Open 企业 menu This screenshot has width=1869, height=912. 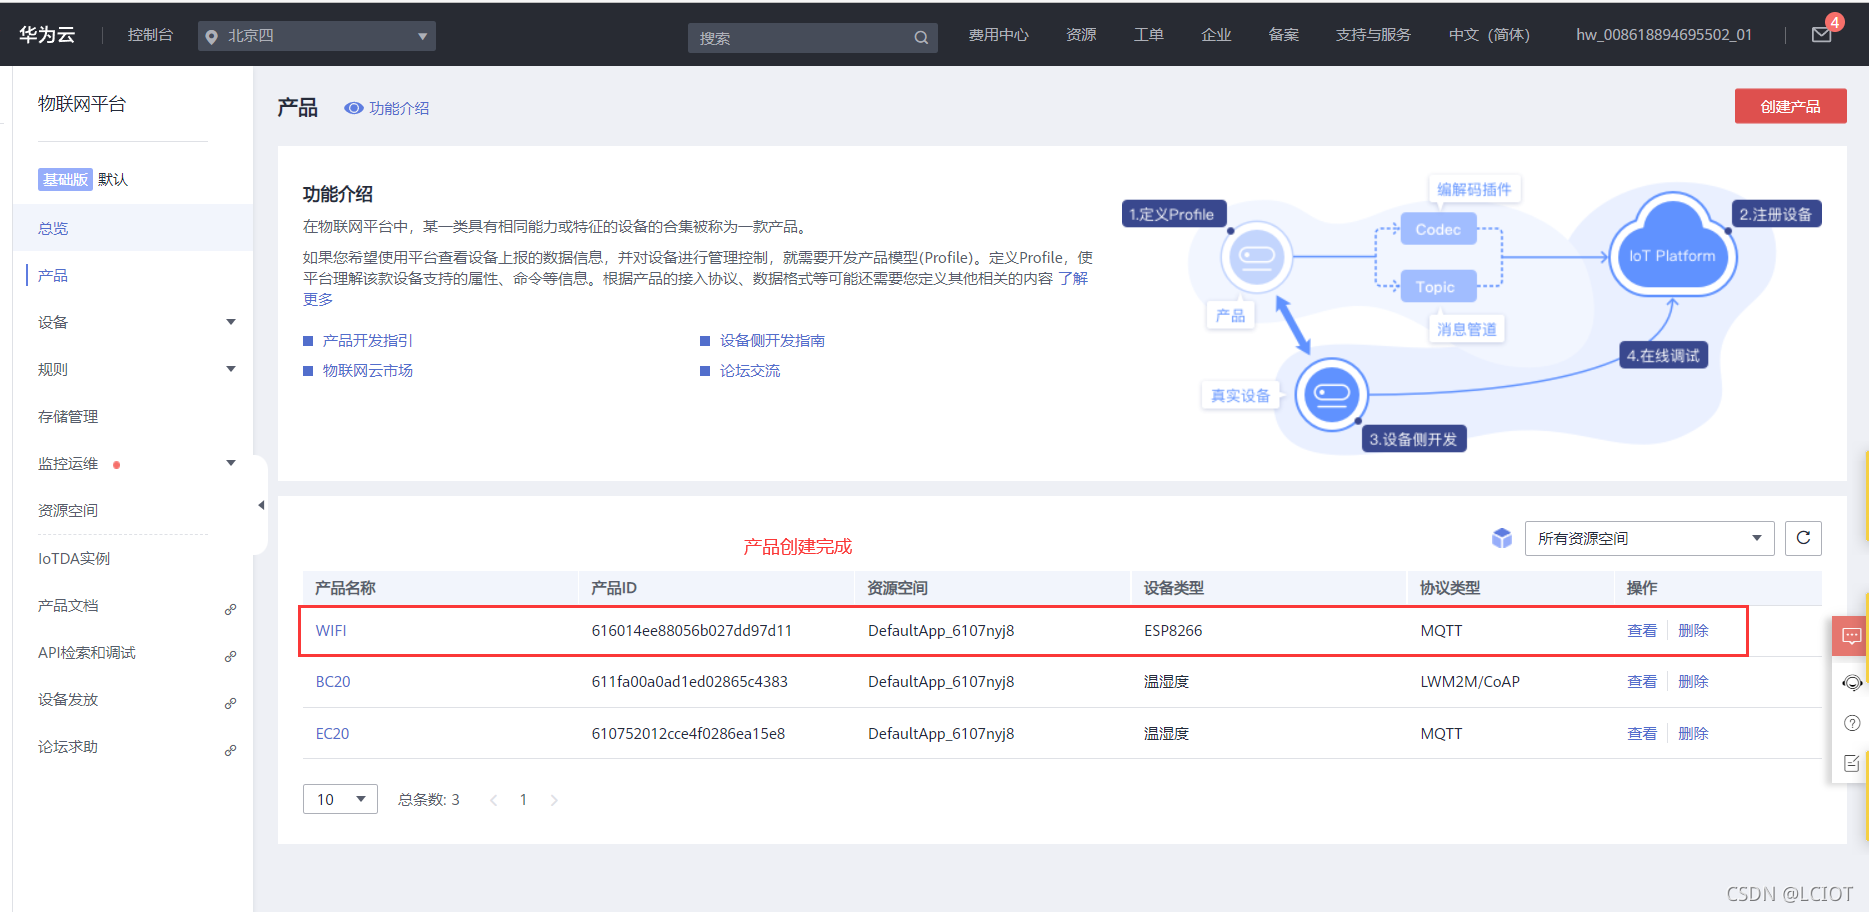(1216, 35)
